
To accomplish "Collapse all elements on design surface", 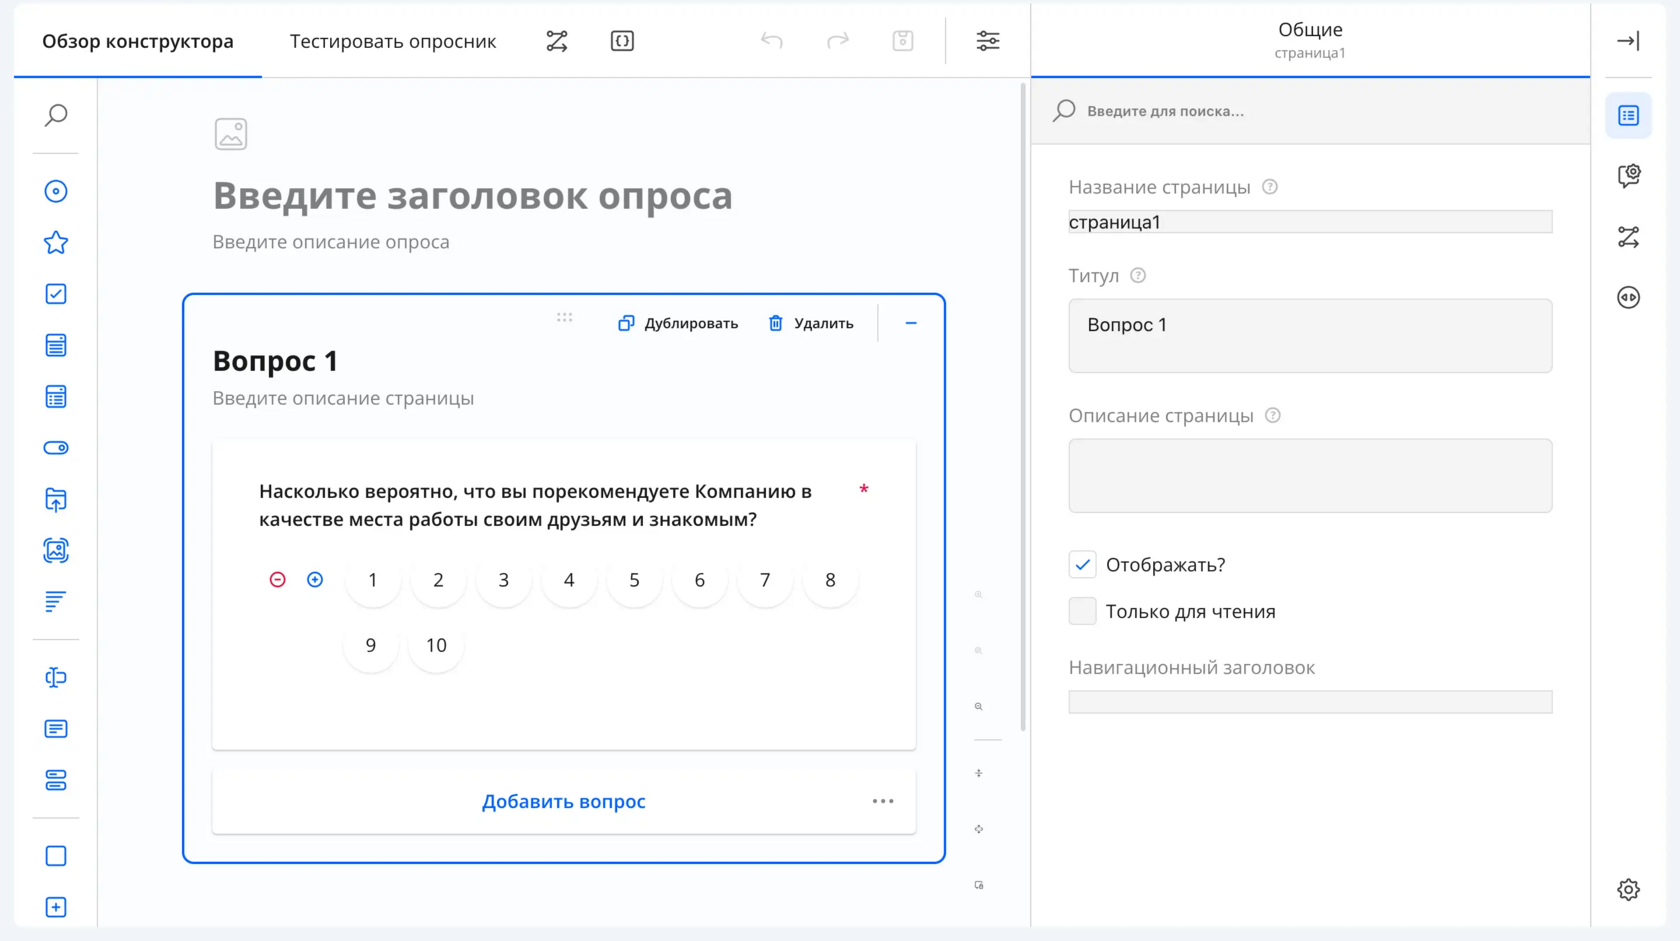I will (x=979, y=773).
